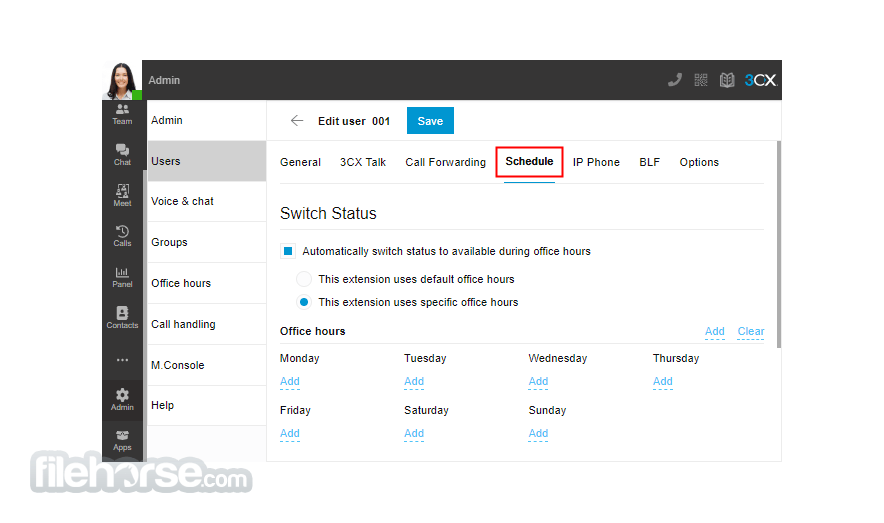The height and width of the screenshot is (523, 884).
Task: Open the Admin menu item in list
Action: click(x=206, y=120)
